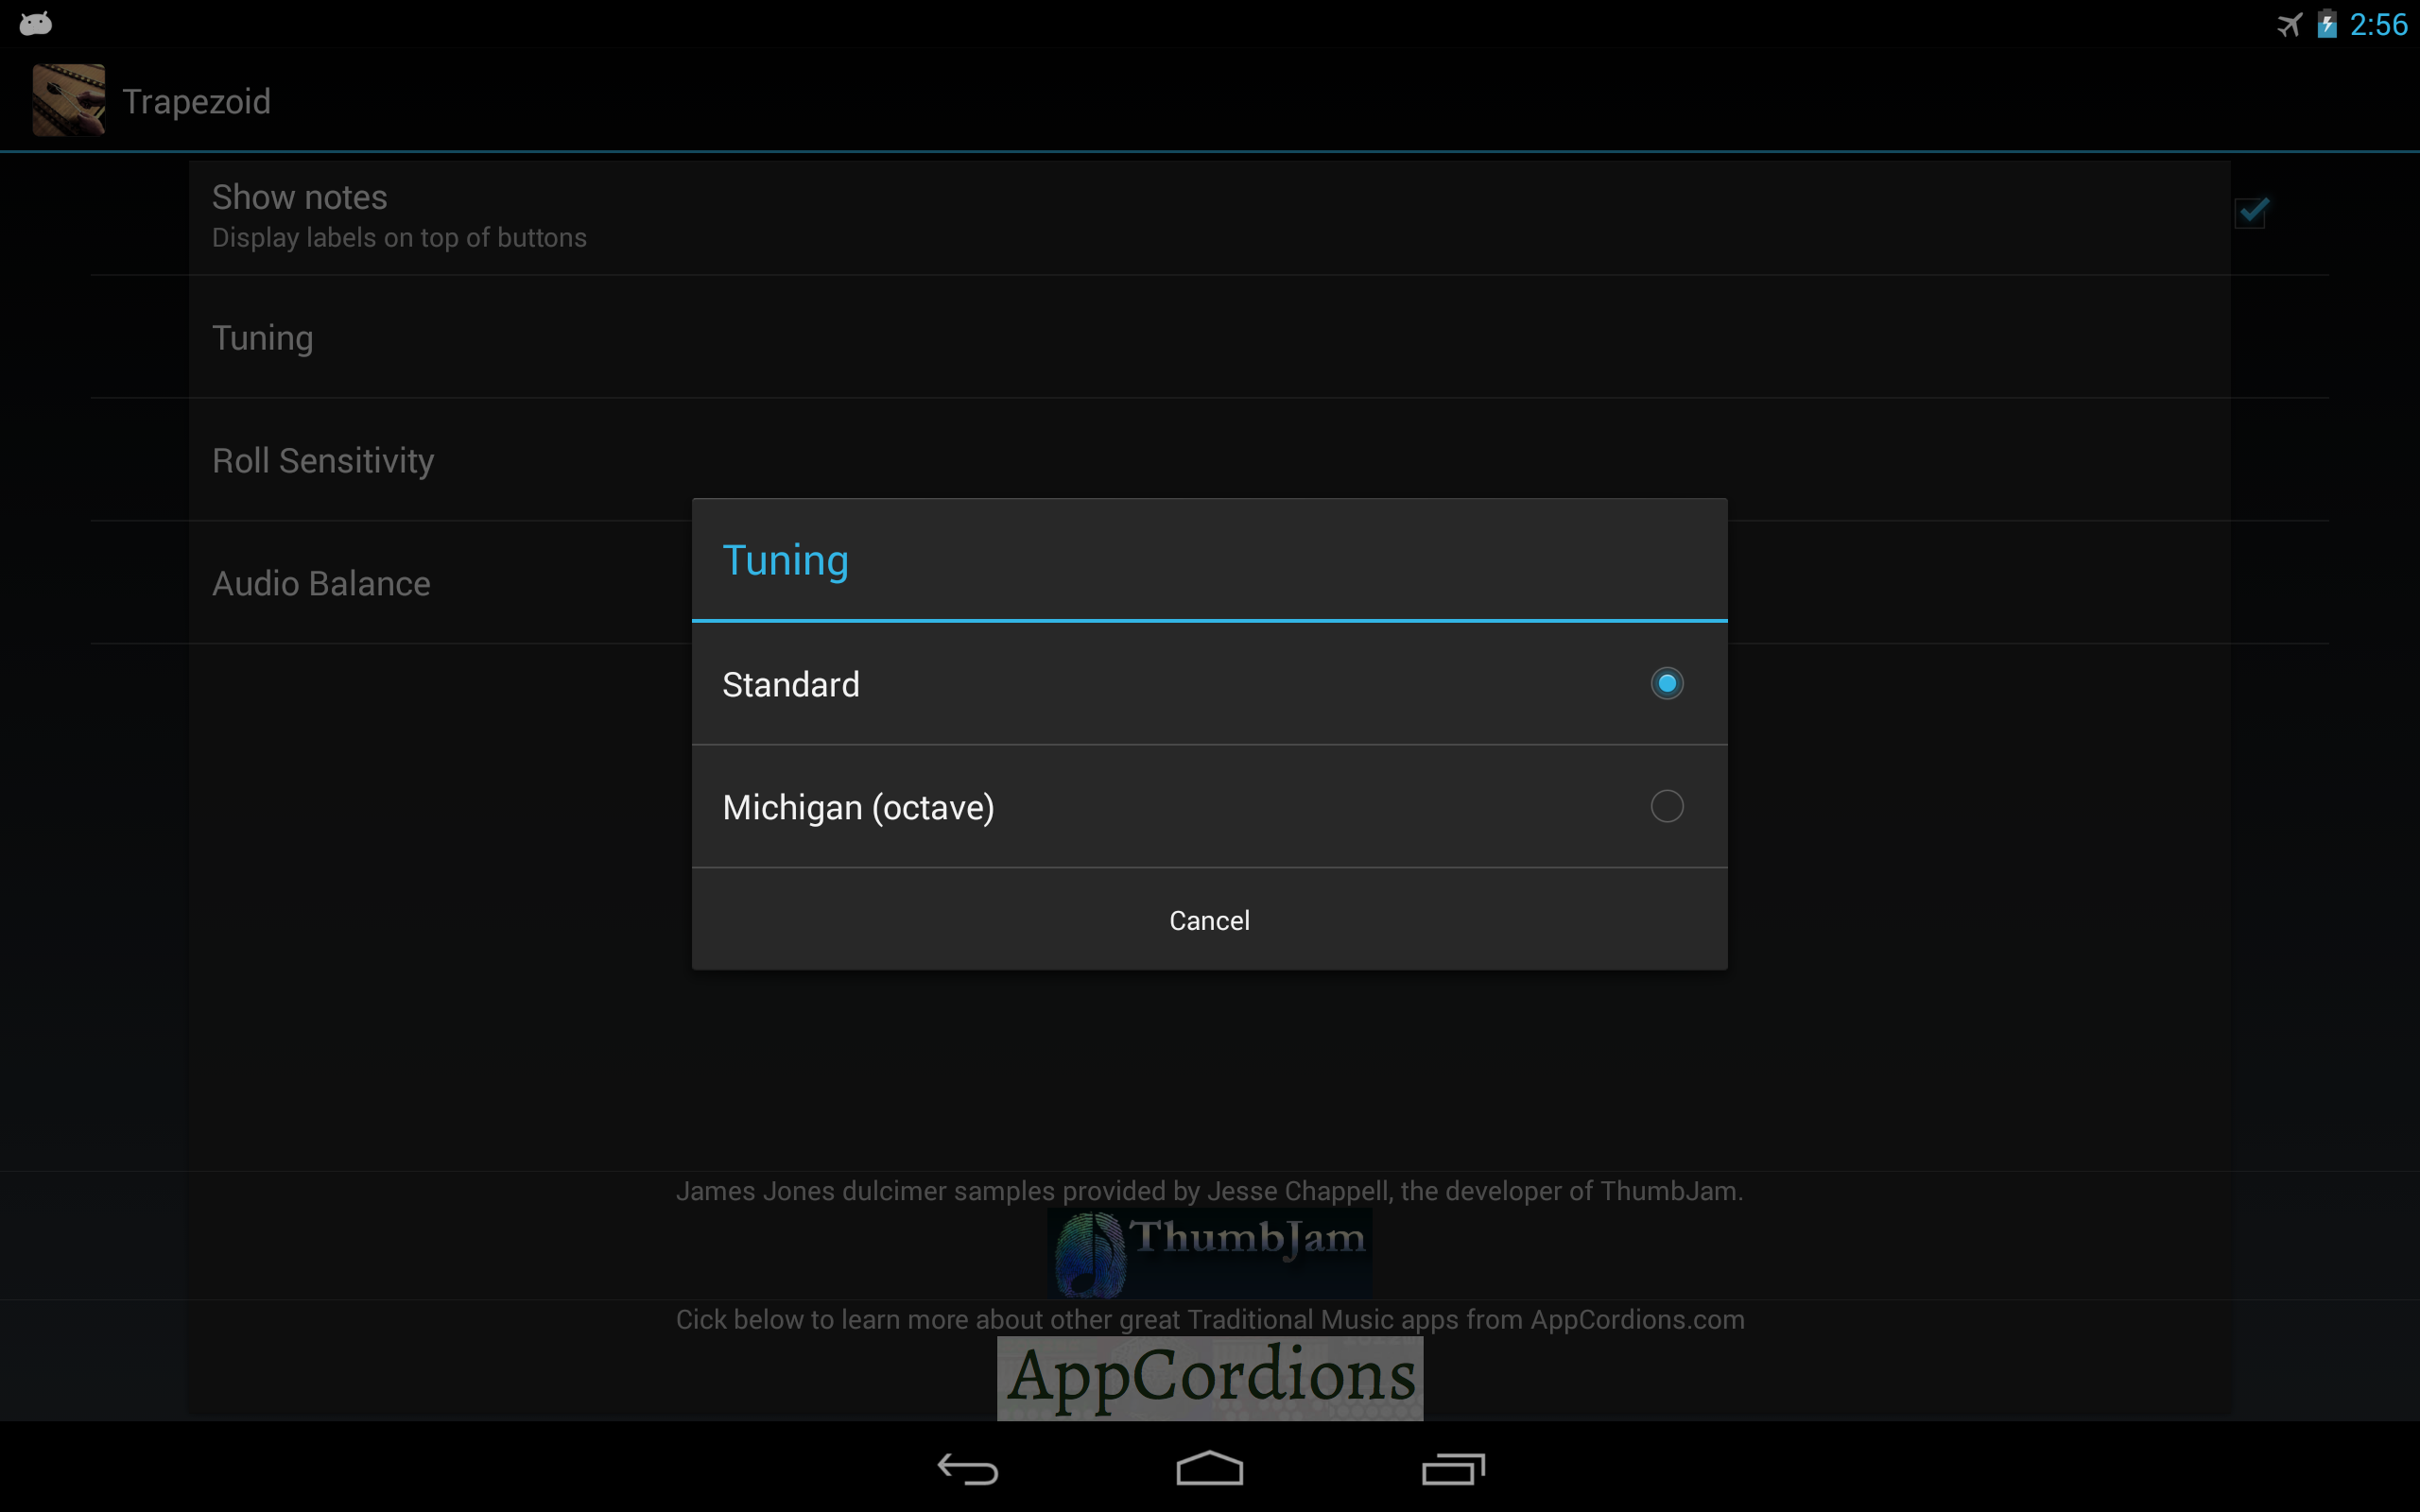Image resolution: width=2420 pixels, height=1512 pixels.
Task: Select the Michigan (octave) radio button
Action: coord(1666,806)
